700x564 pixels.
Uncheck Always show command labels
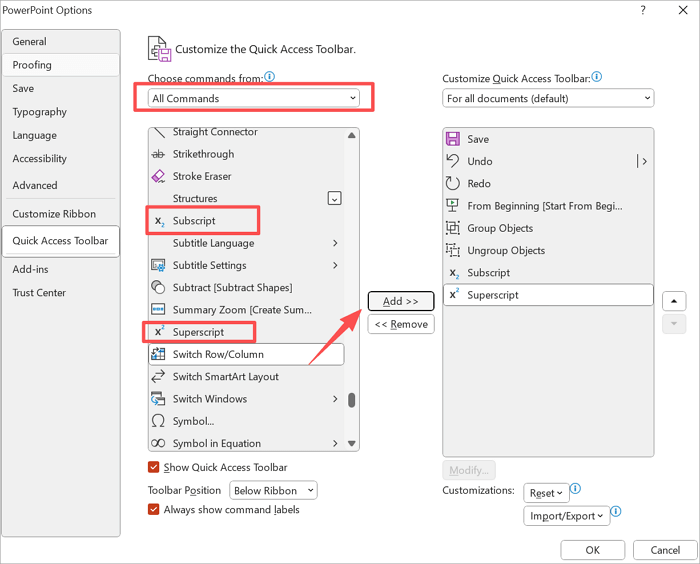pos(154,510)
